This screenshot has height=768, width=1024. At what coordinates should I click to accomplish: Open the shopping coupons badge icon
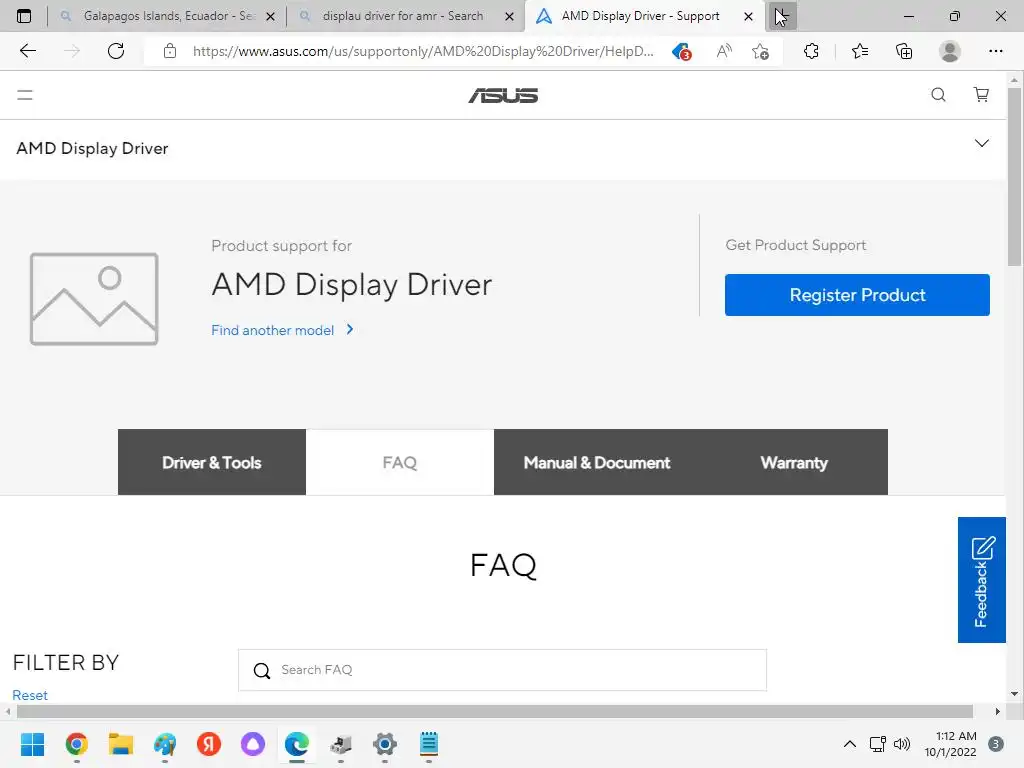pyautogui.click(x=682, y=51)
